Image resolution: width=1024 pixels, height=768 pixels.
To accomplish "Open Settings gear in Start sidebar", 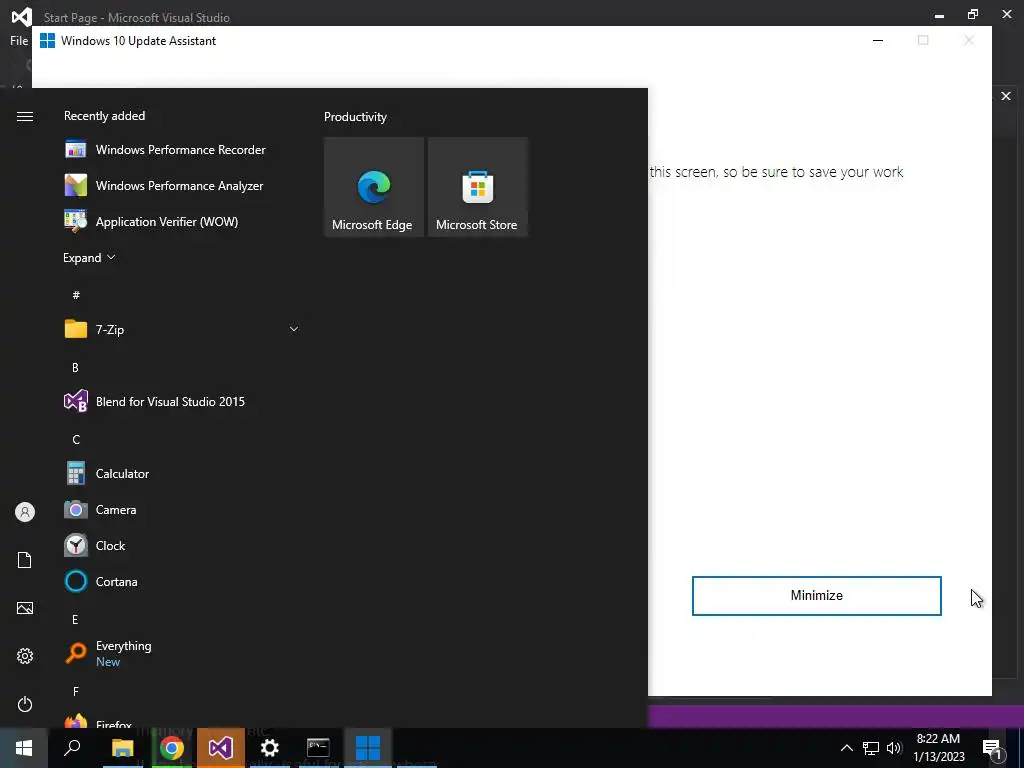I will pos(25,656).
